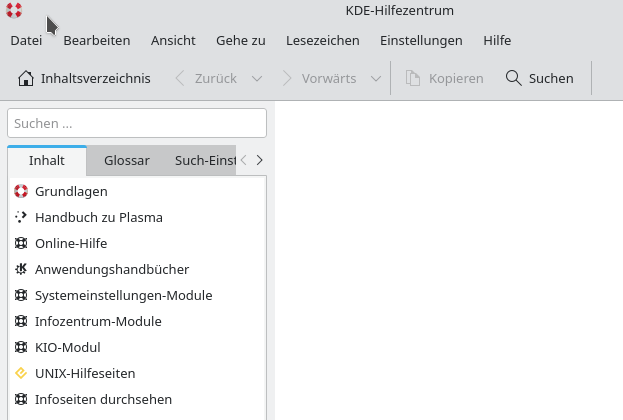The width and height of the screenshot is (623, 420).
Task: Click the Inhaltsverzeichnis home icon
Action: pos(26,78)
